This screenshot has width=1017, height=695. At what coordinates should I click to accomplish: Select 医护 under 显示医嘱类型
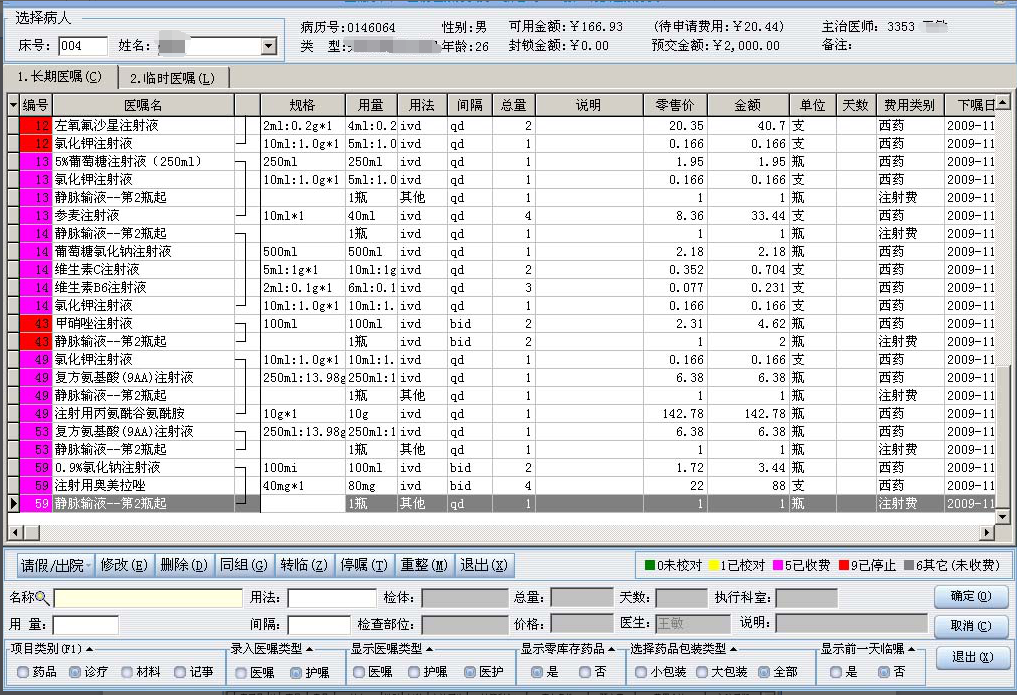(x=470, y=672)
